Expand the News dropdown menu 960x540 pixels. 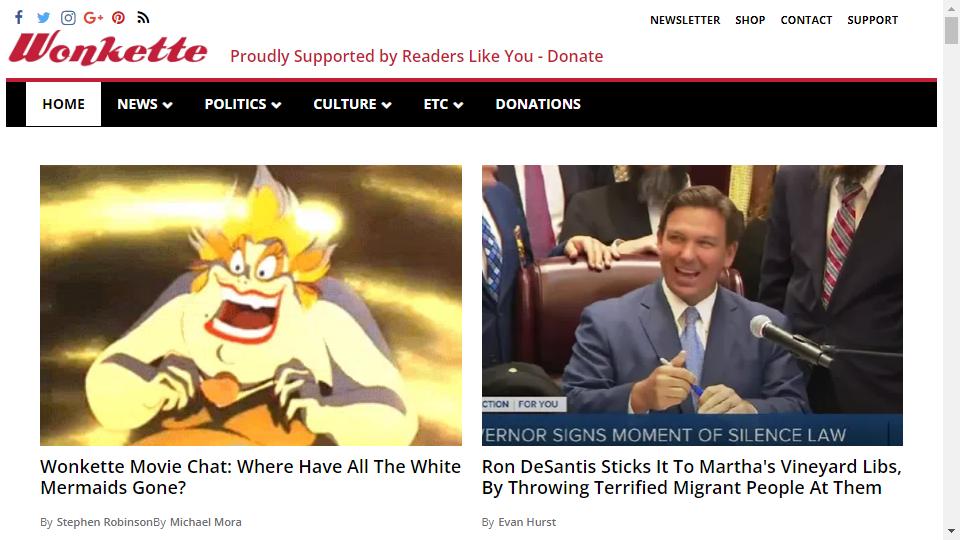[x=144, y=104]
